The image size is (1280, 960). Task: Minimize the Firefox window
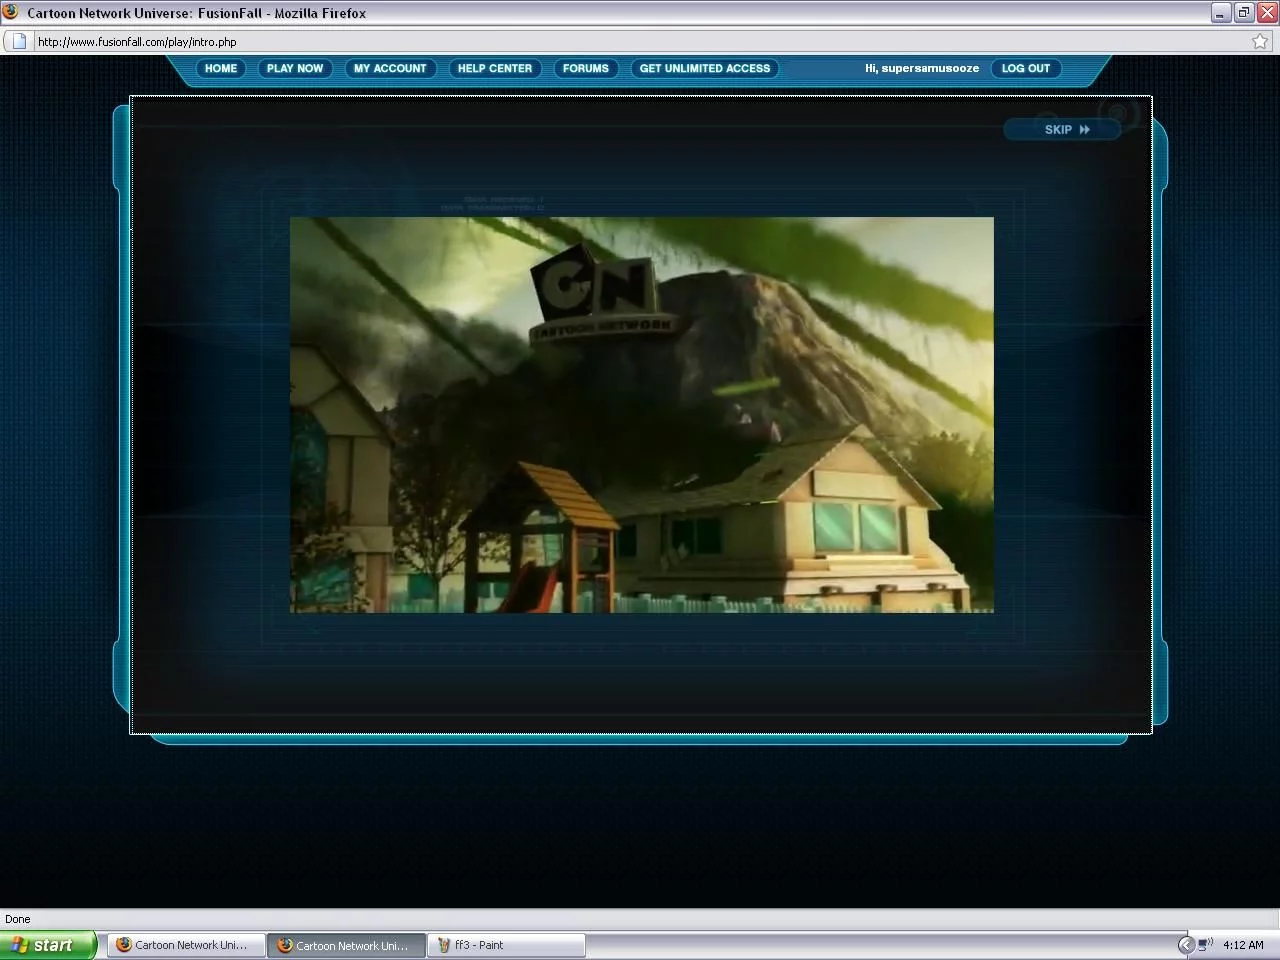coord(1221,13)
